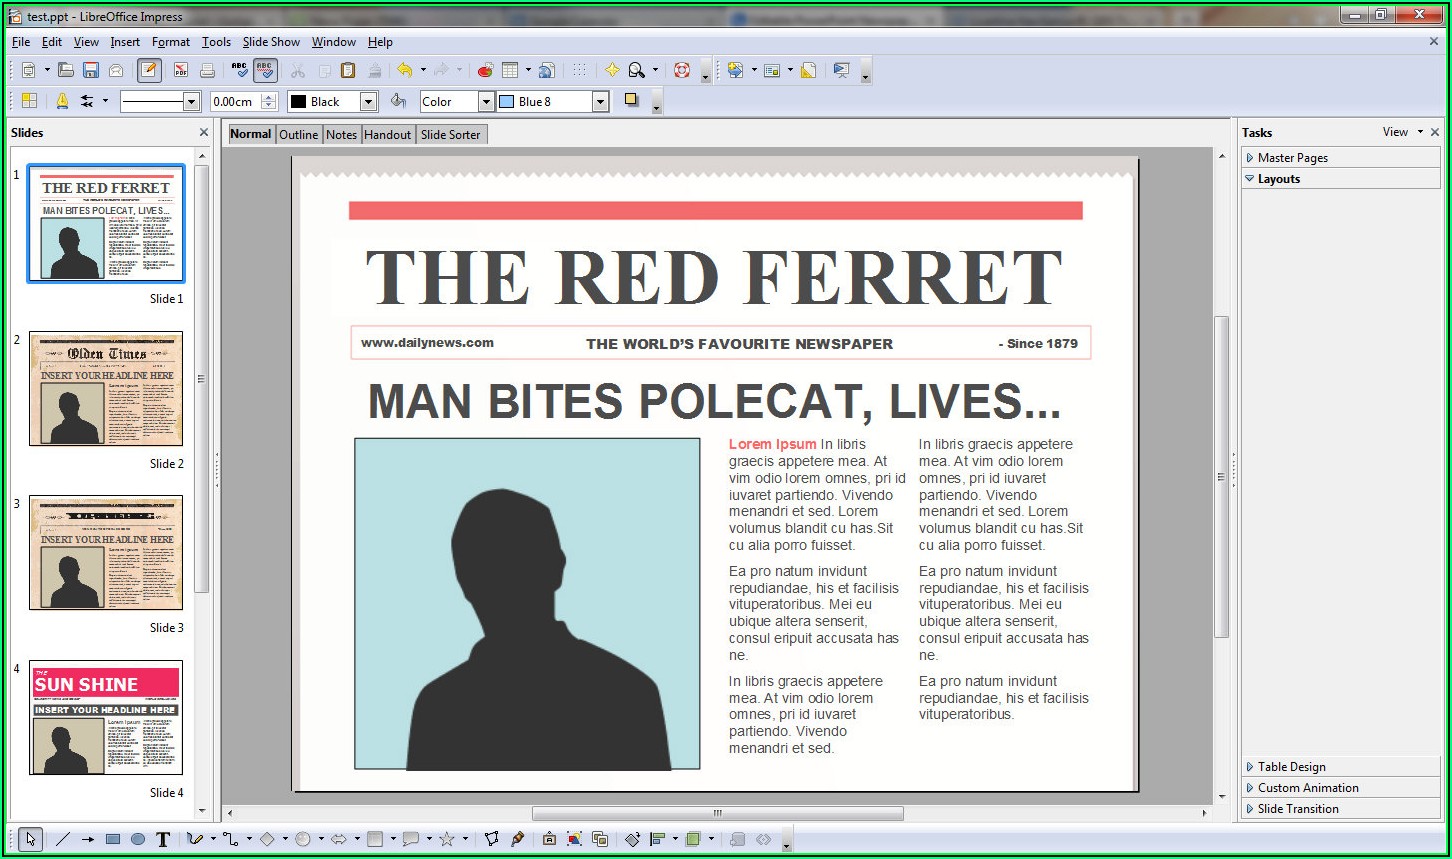This screenshot has width=1452, height=859.
Task: Click the Undo arrow icon
Action: [x=404, y=70]
